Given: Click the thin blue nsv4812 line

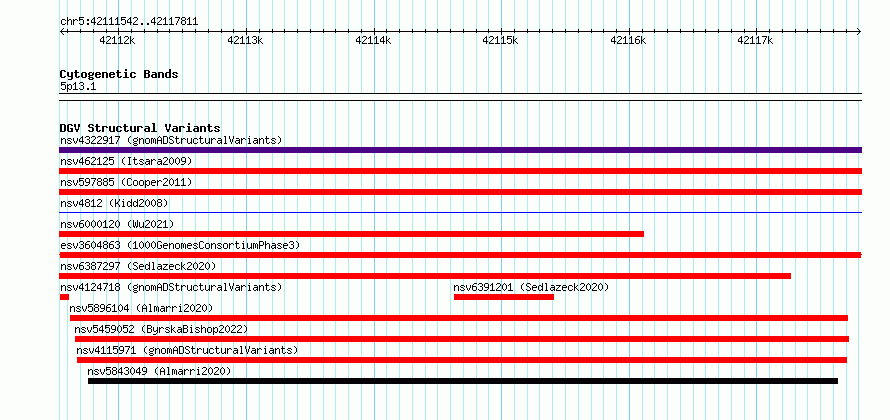Looking at the screenshot, I should [x=460, y=212].
